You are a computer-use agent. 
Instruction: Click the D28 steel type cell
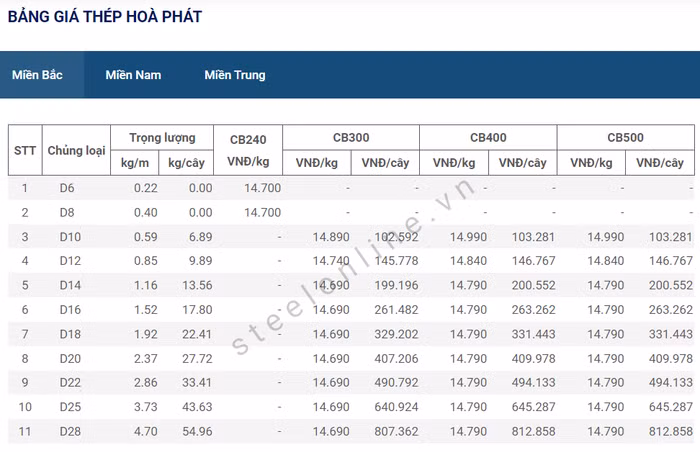coord(68,431)
